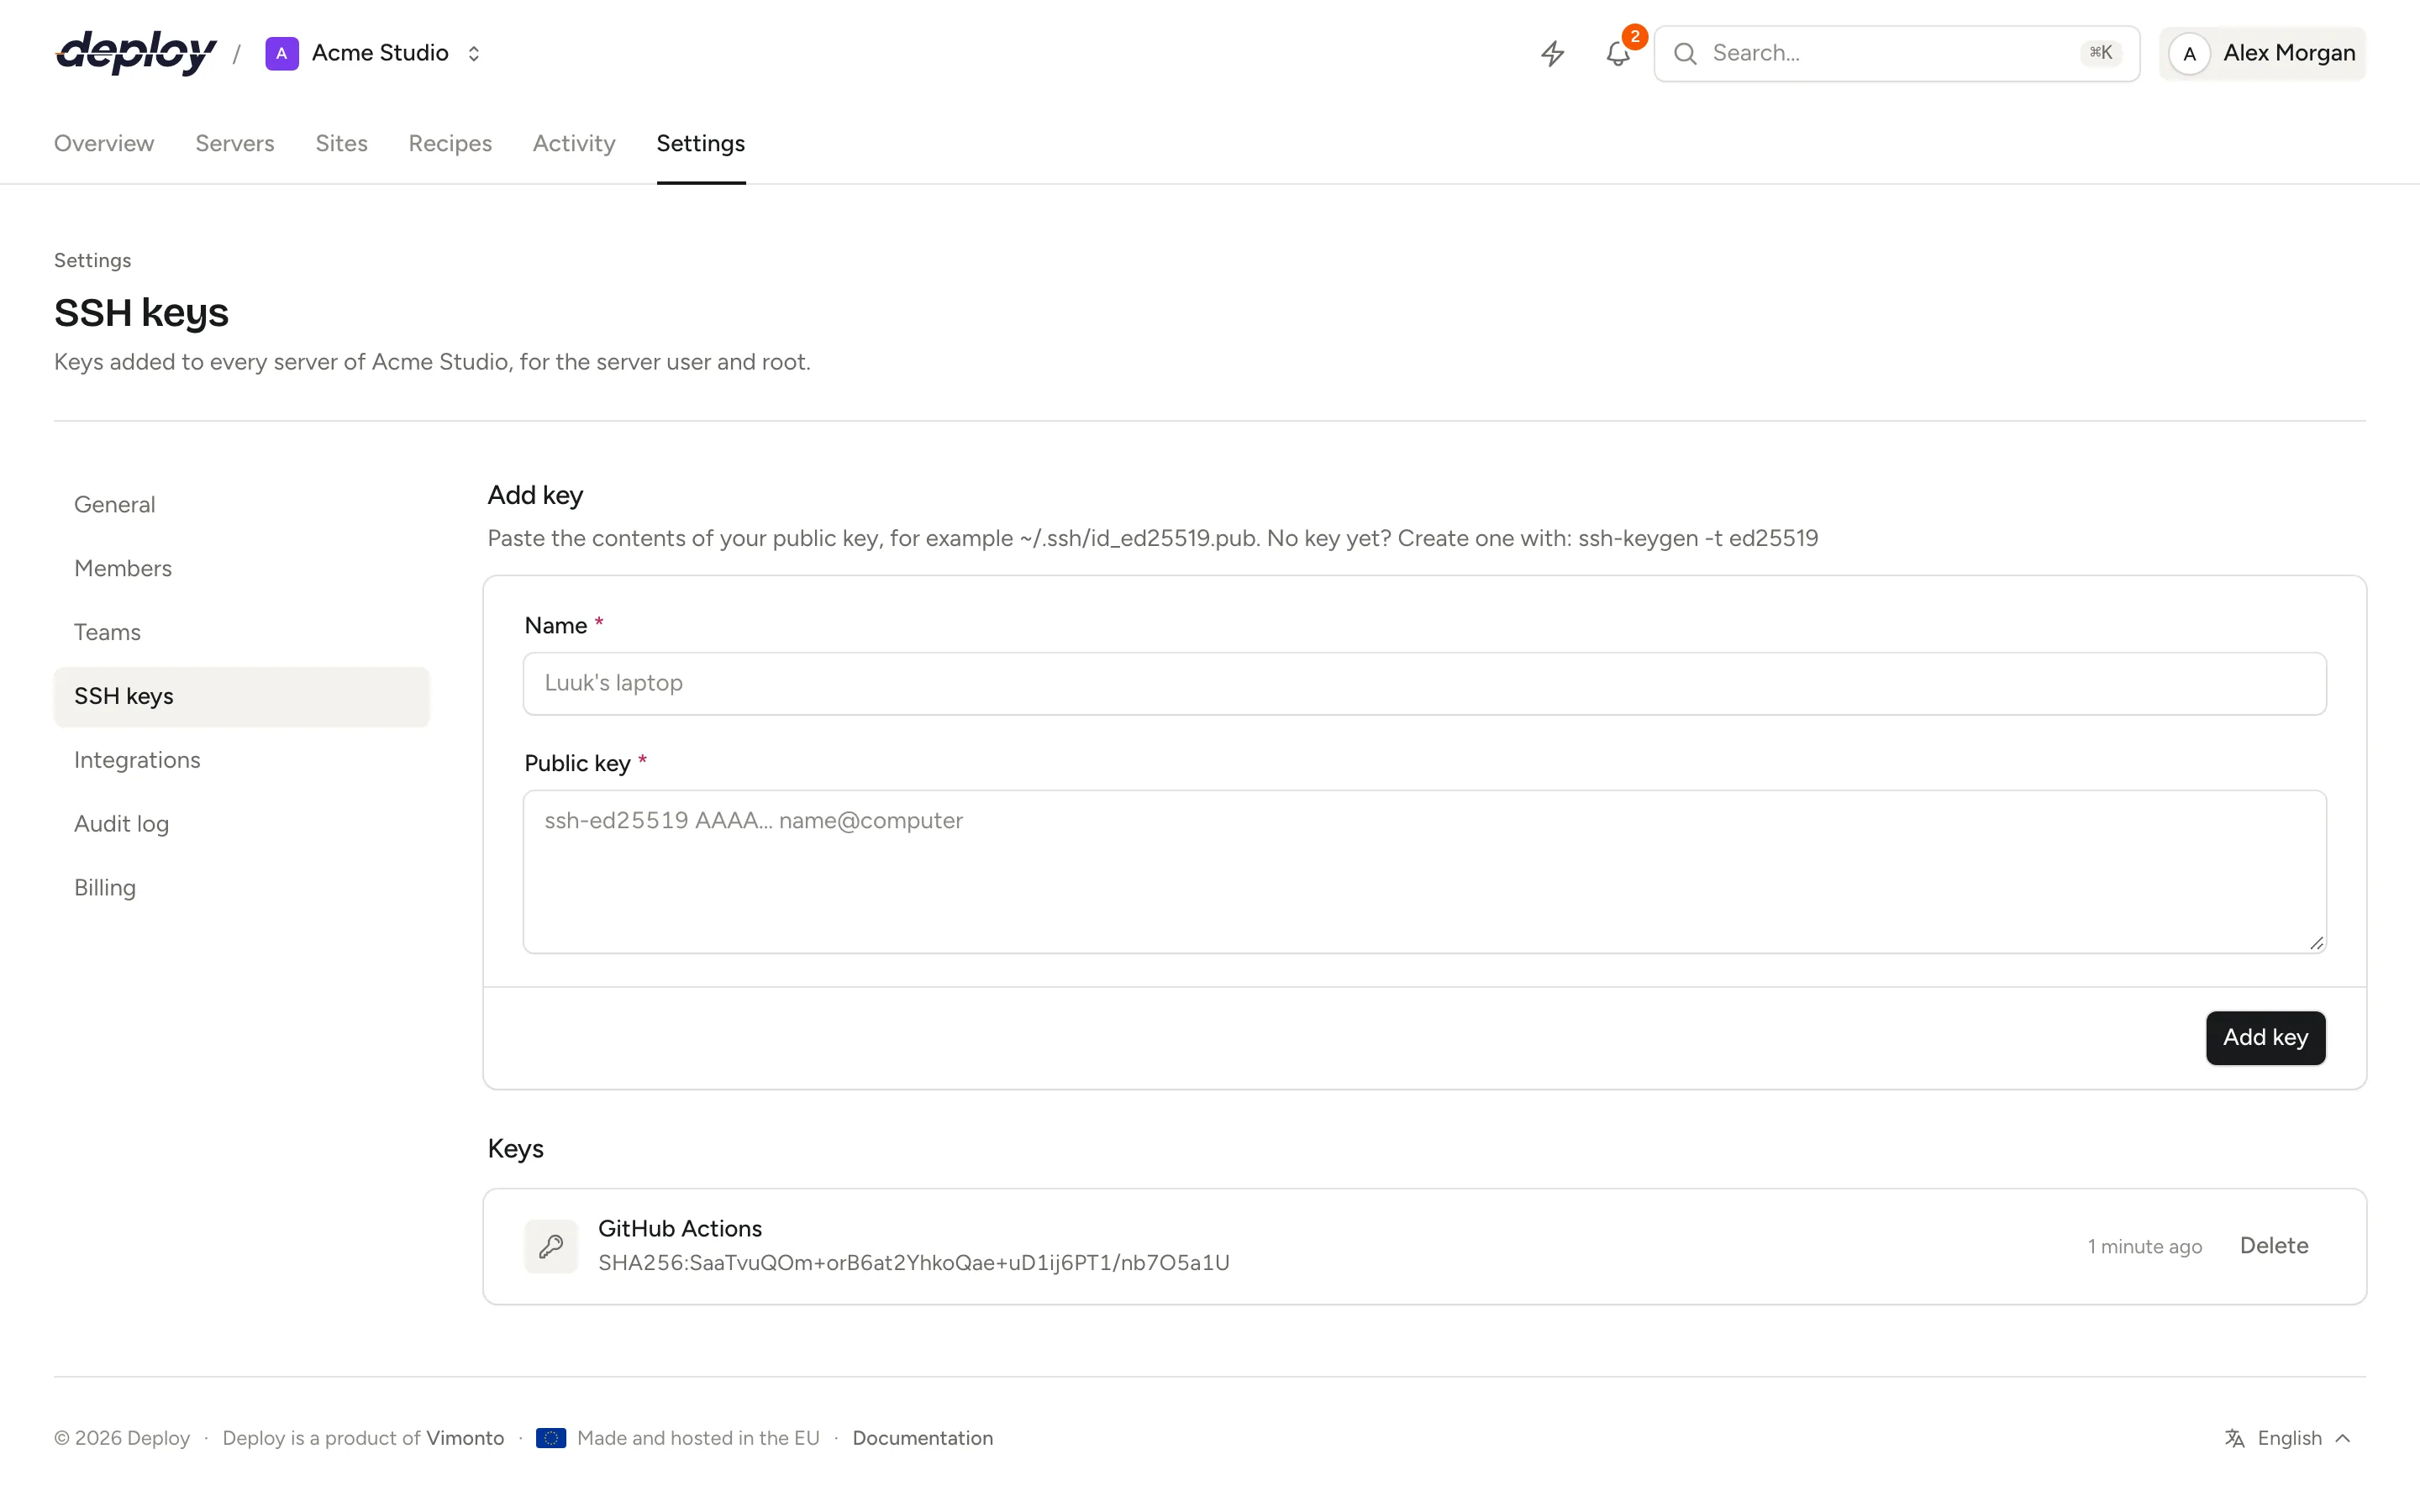The height and width of the screenshot is (1512, 2420).
Task: Open Billing in sidebar
Action: pos(242,888)
